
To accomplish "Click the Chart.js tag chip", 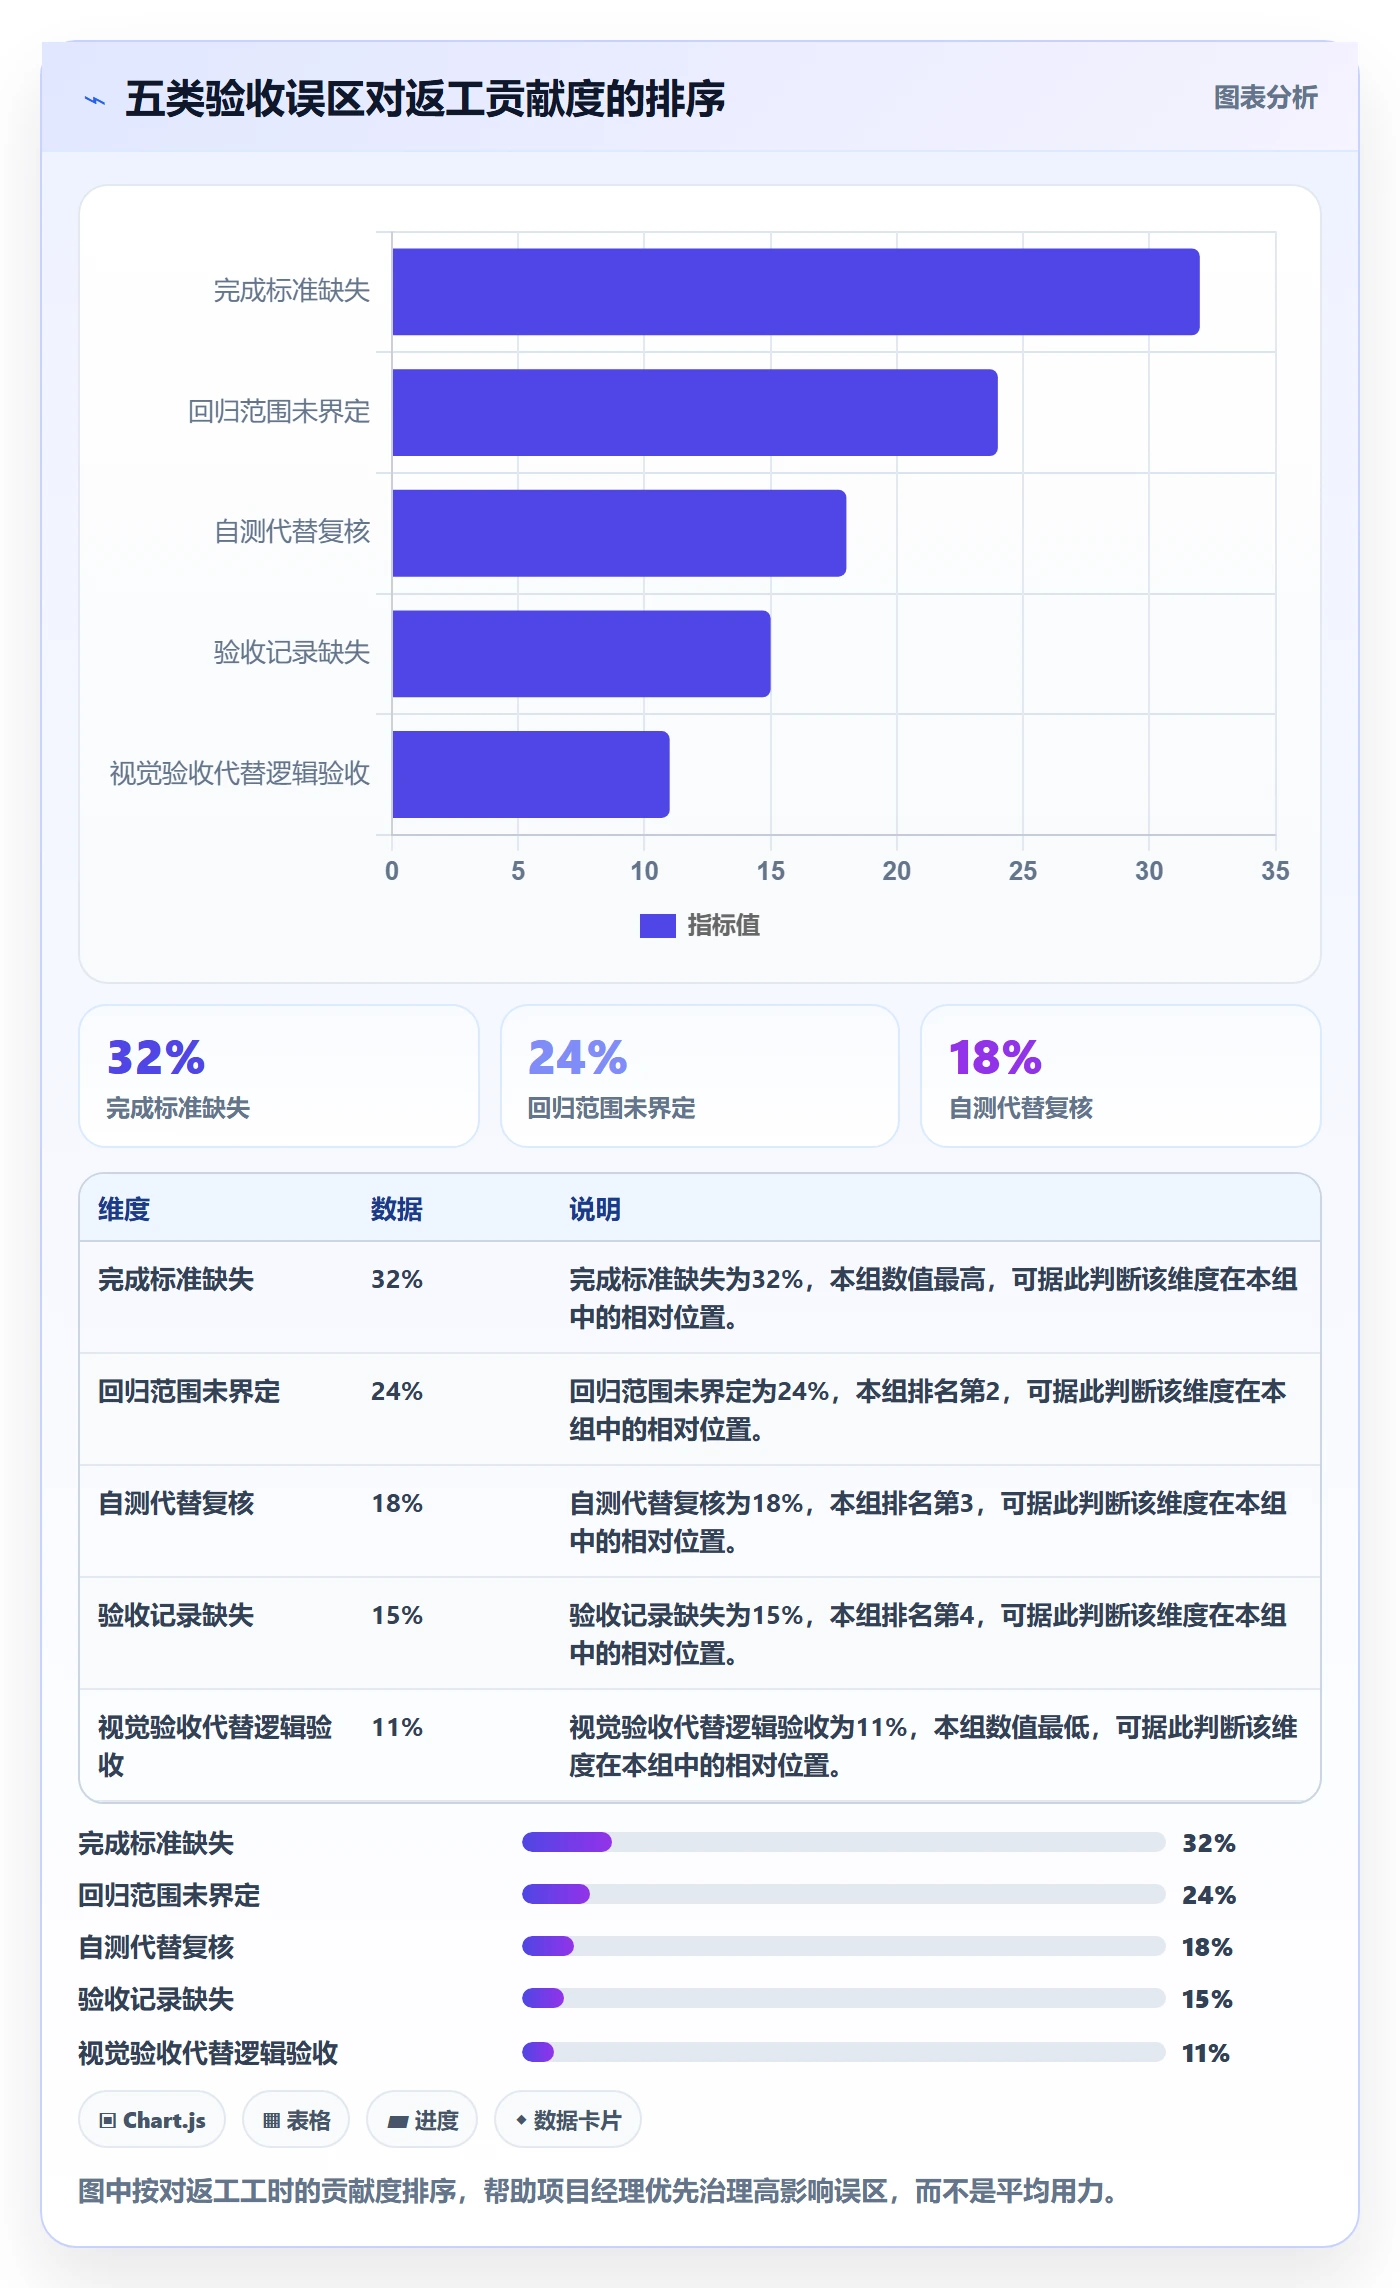I will click(x=152, y=2120).
